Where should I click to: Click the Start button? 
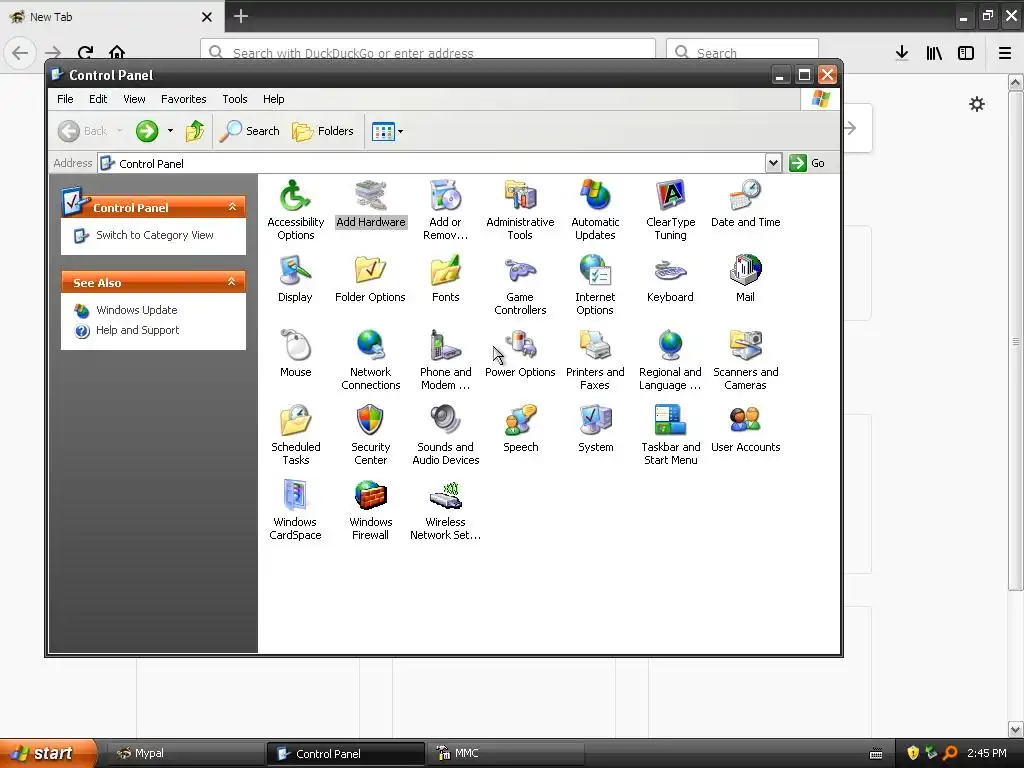[48, 753]
